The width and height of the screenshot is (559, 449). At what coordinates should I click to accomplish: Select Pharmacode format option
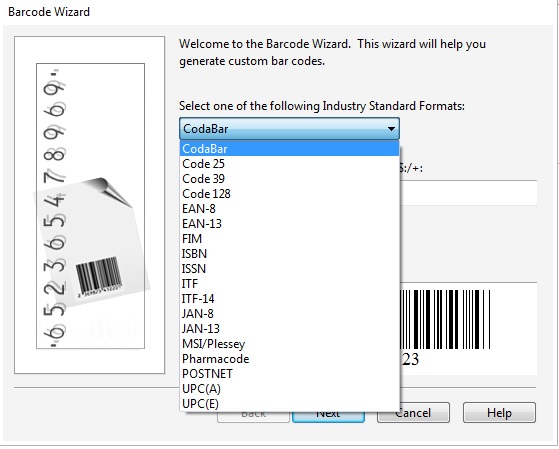[289, 359]
